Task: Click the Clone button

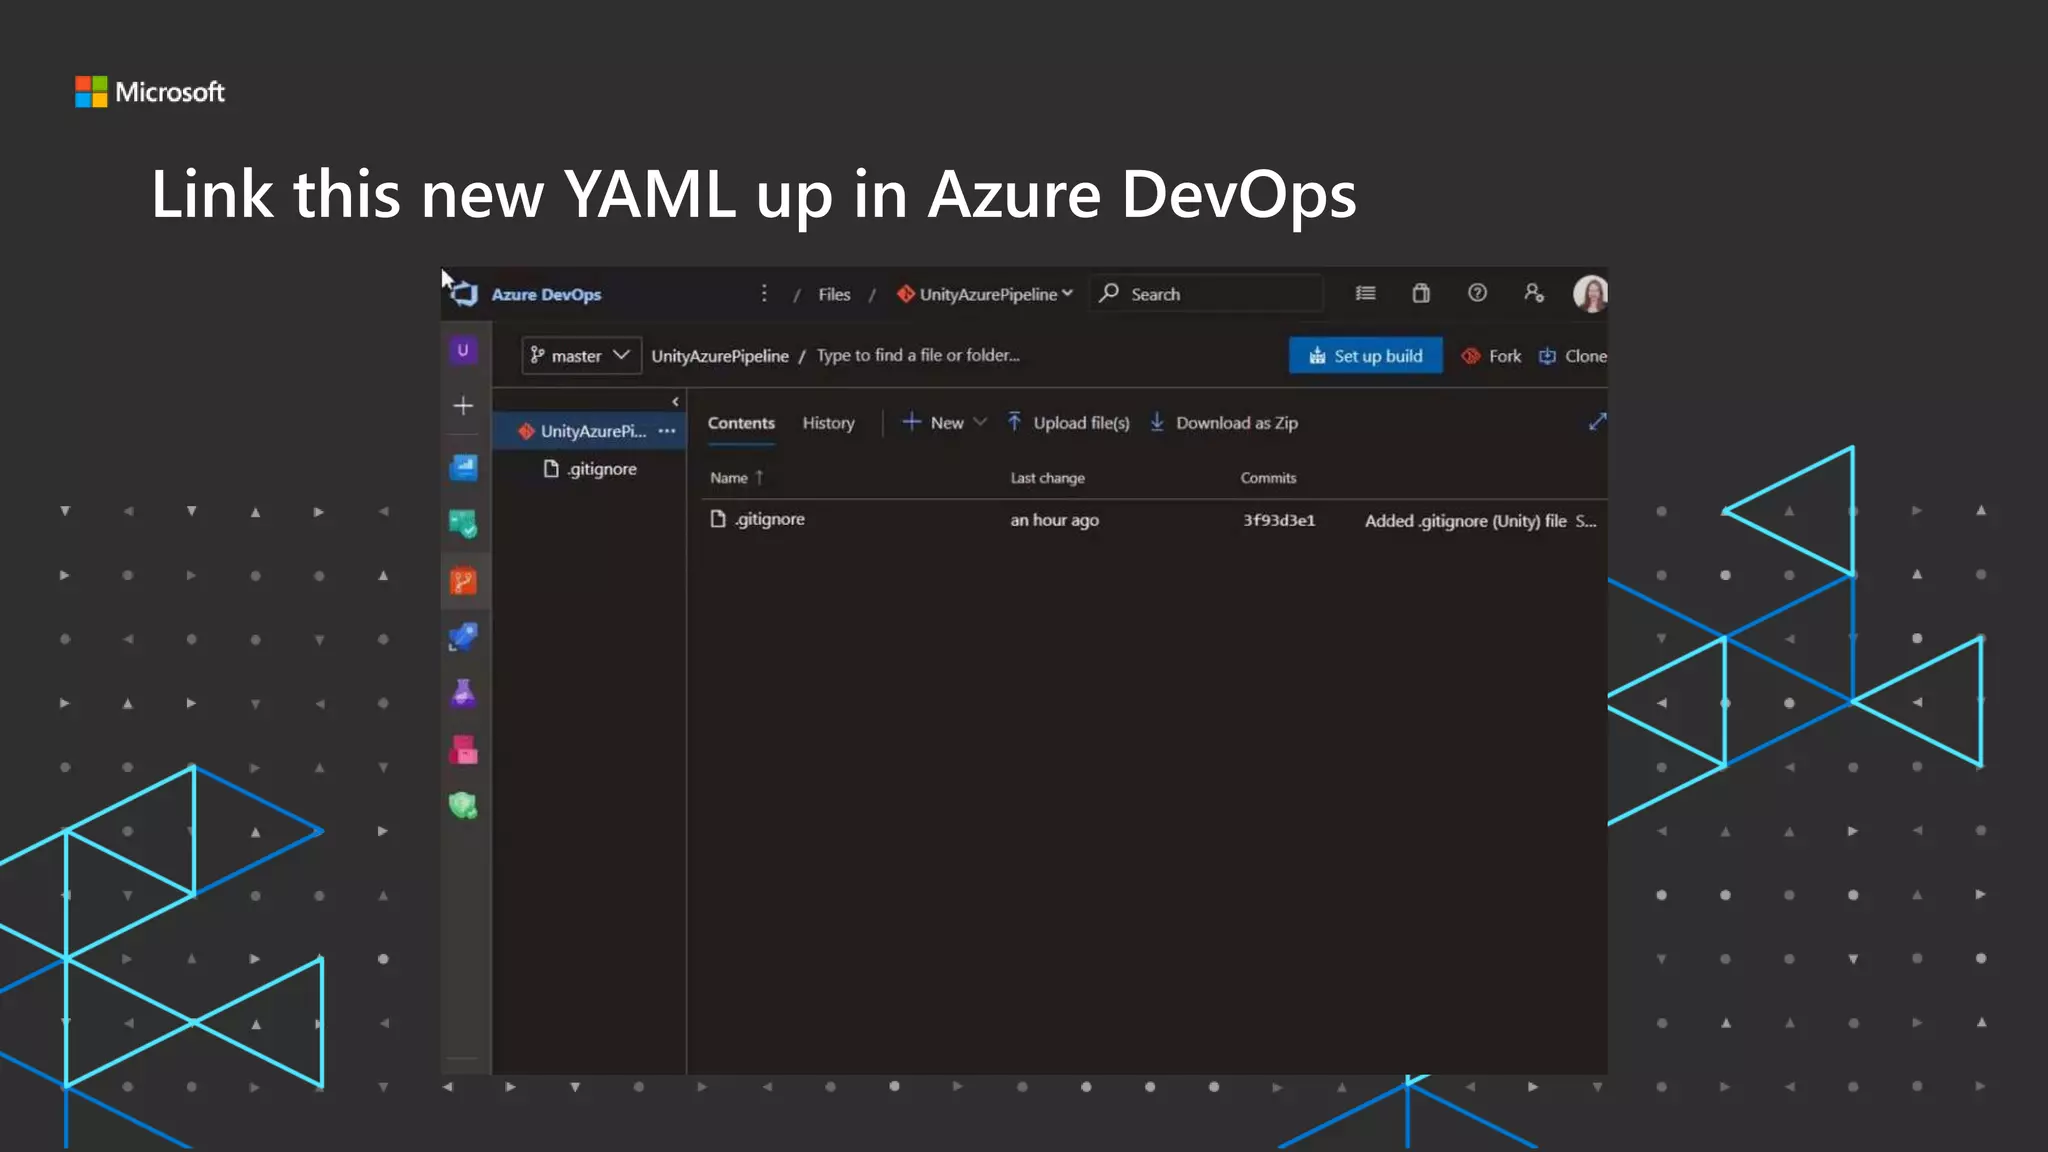Action: coord(1573,356)
